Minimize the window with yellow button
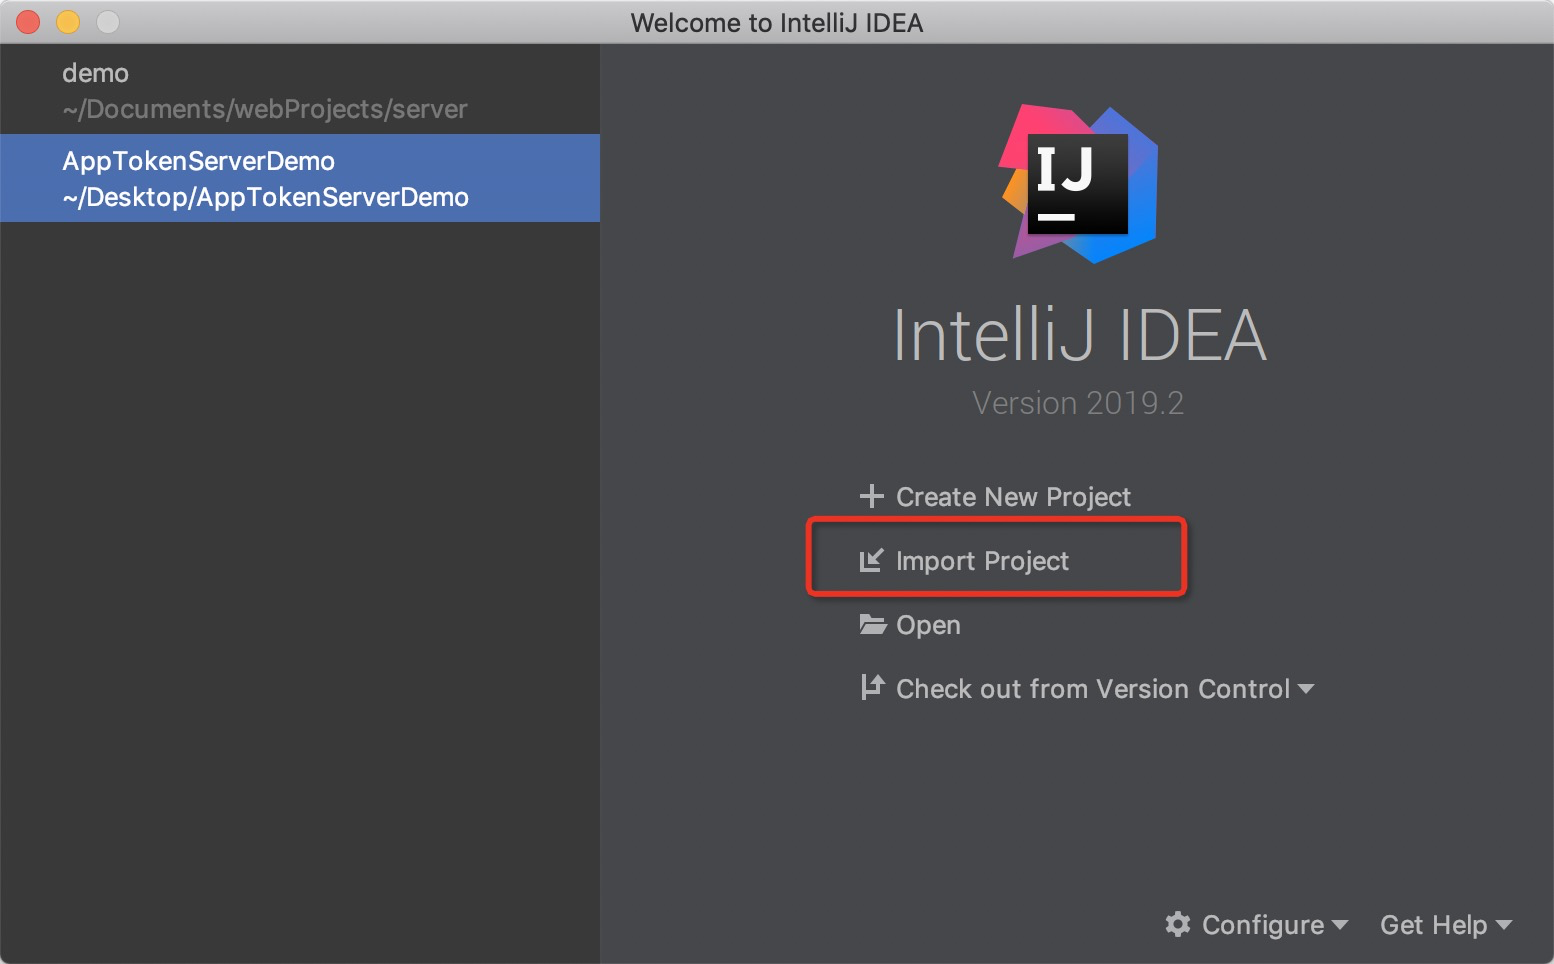1554x964 pixels. click(x=68, y=22)
